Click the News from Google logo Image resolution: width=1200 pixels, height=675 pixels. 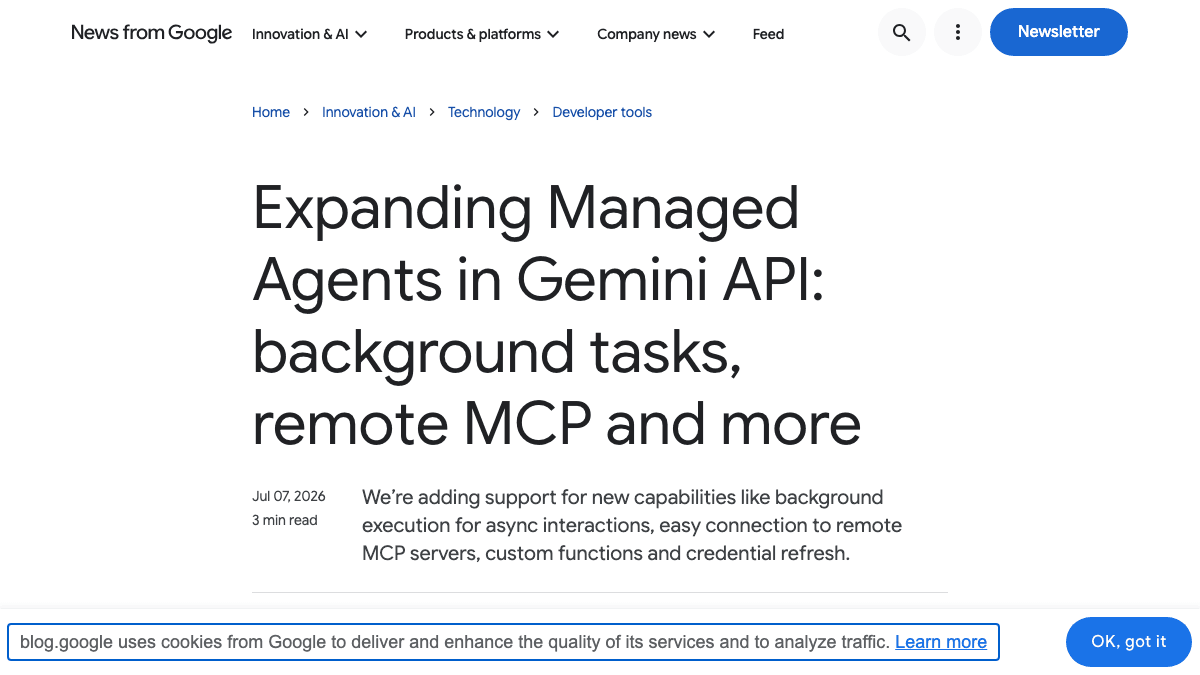pyautogui.click(x=152, y=33)
